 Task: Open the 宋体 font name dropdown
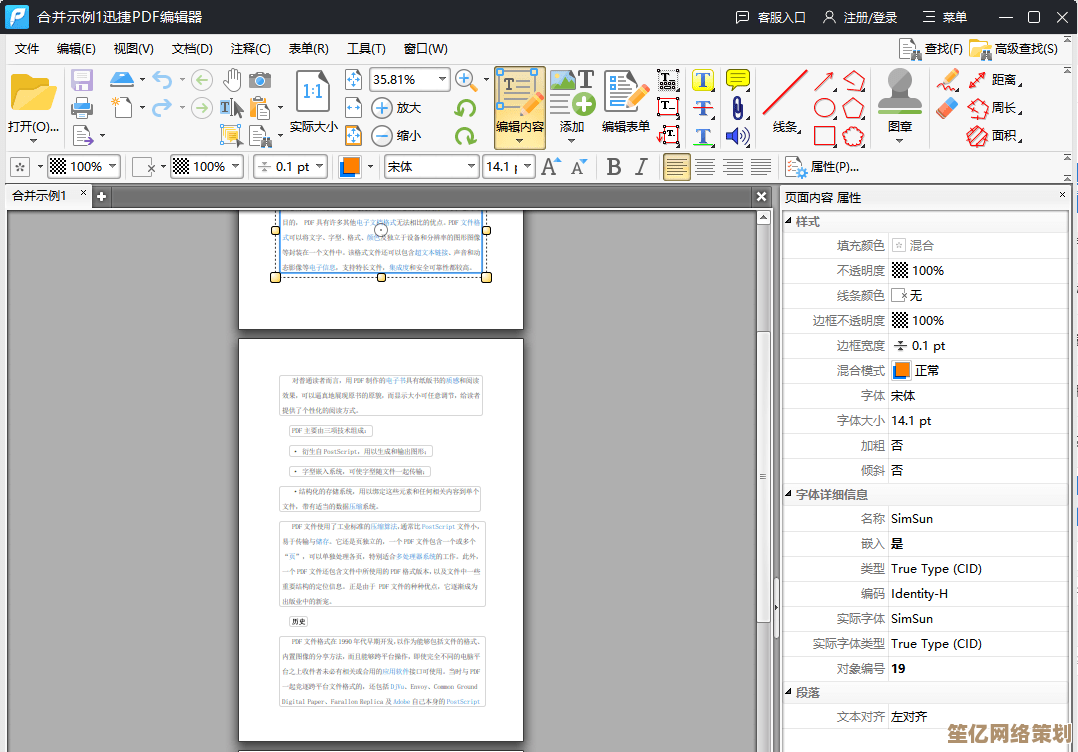coord(470,167)
